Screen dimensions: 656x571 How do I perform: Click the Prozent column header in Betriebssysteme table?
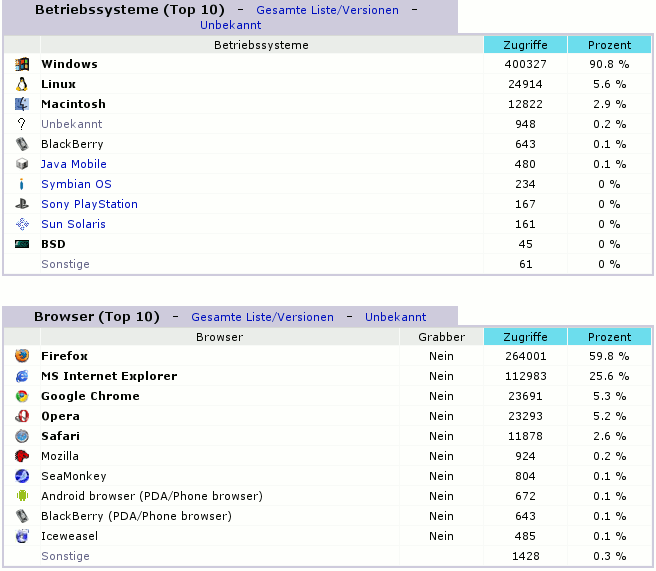[x=609, y=45]
